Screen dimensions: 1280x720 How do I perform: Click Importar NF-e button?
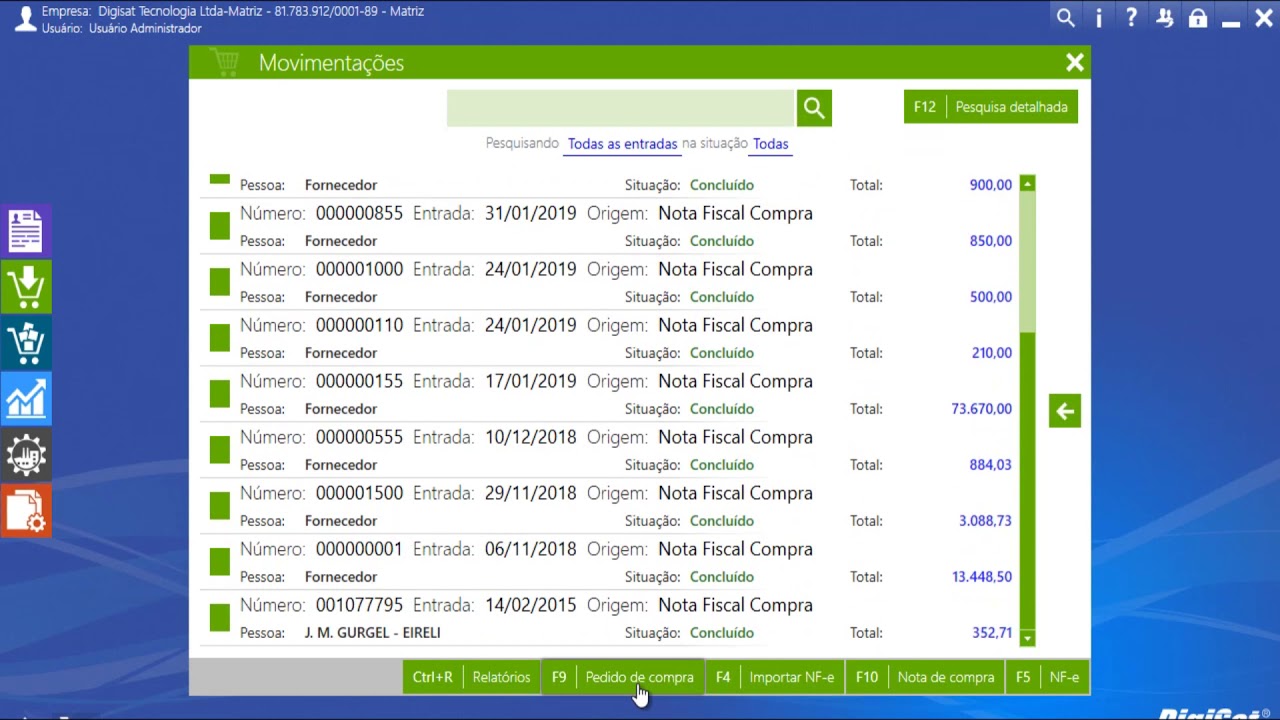point(775,677)
